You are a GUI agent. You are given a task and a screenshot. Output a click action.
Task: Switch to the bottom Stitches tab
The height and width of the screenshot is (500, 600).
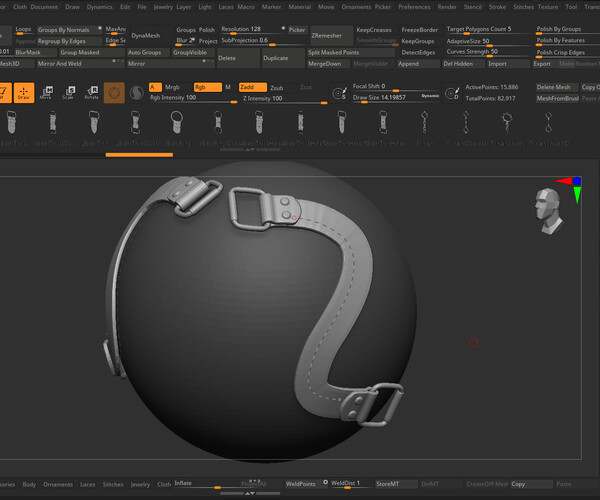pyautogui.click(x=113, y=484)
